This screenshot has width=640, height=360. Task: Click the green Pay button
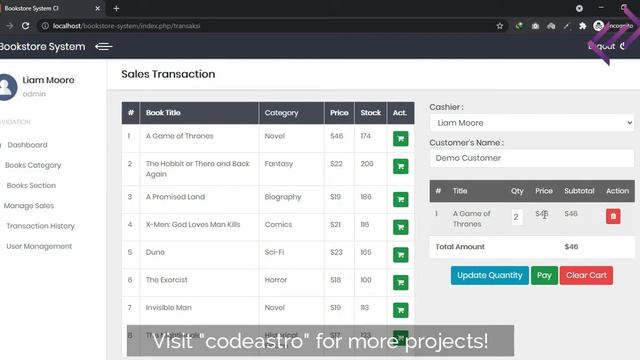[x=544, y=276]
